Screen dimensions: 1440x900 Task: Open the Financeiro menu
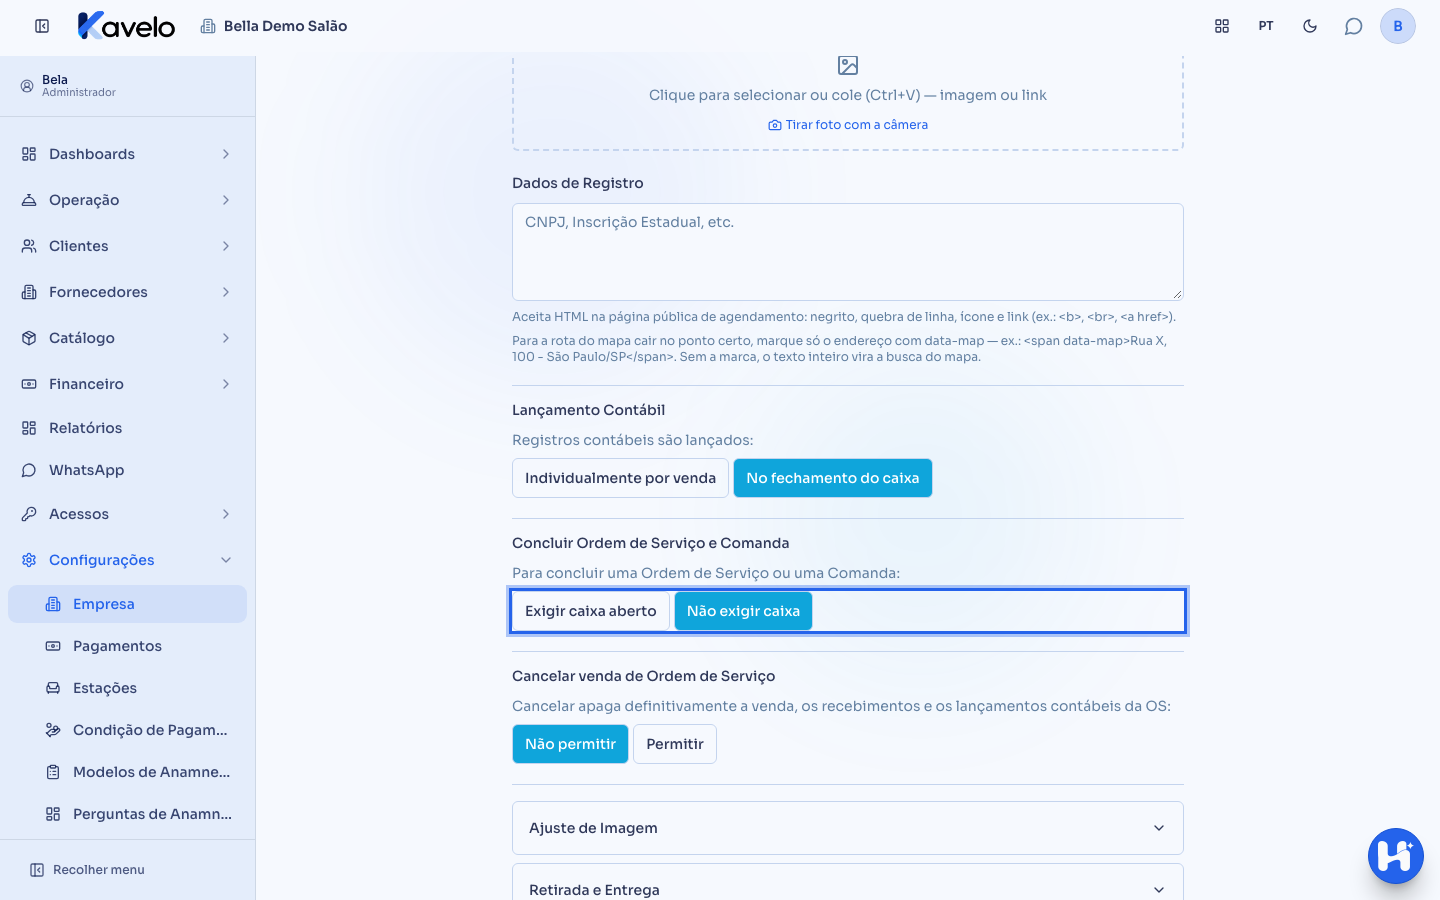point(127,384)
